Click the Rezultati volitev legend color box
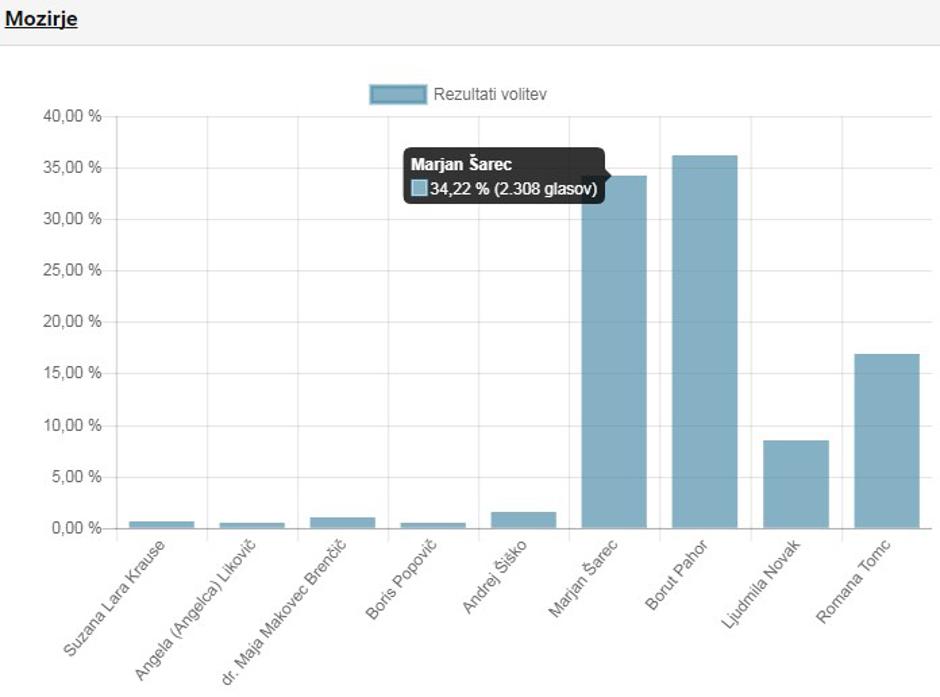This screenshot has height=697, width=940. point(398,94)
